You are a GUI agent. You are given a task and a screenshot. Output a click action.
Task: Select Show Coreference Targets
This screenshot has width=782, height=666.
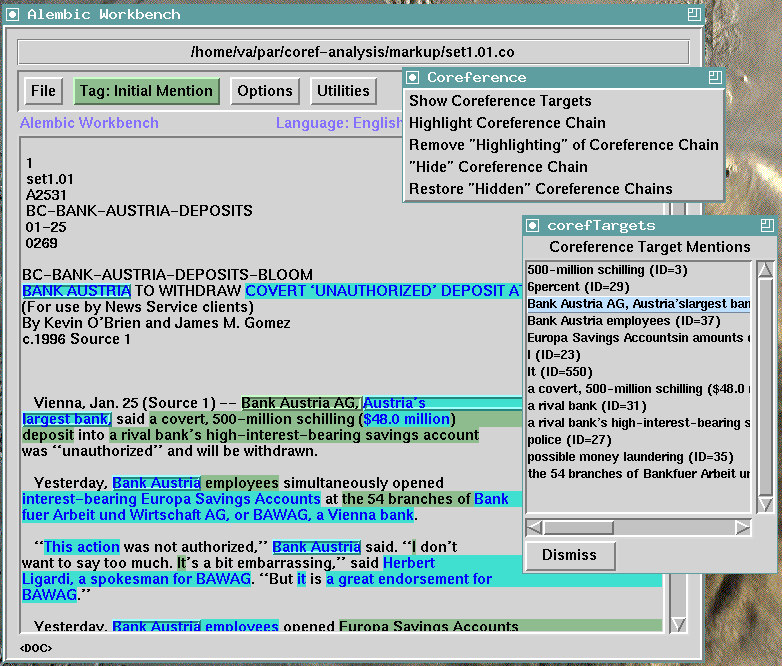pos(500,101)
